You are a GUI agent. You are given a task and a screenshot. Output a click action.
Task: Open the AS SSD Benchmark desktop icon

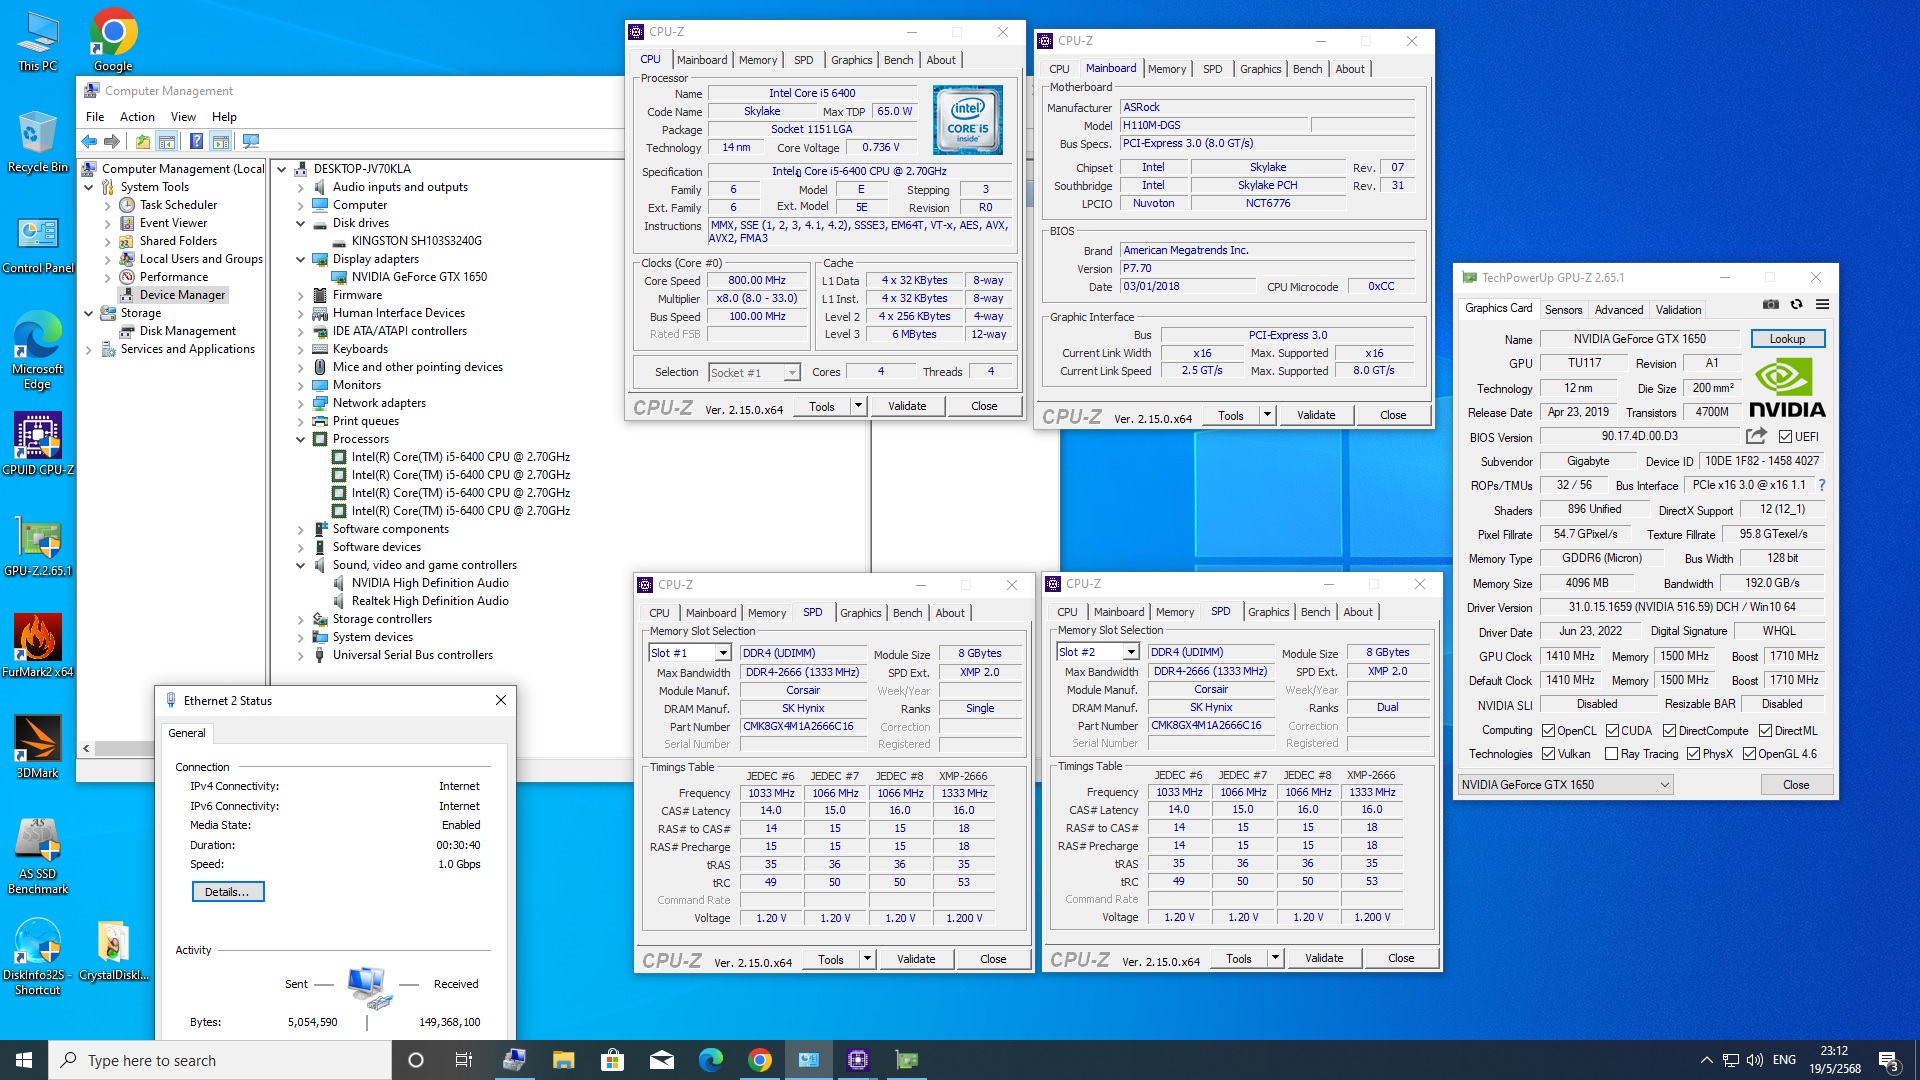pyautogui.click(x=38, y=857)
